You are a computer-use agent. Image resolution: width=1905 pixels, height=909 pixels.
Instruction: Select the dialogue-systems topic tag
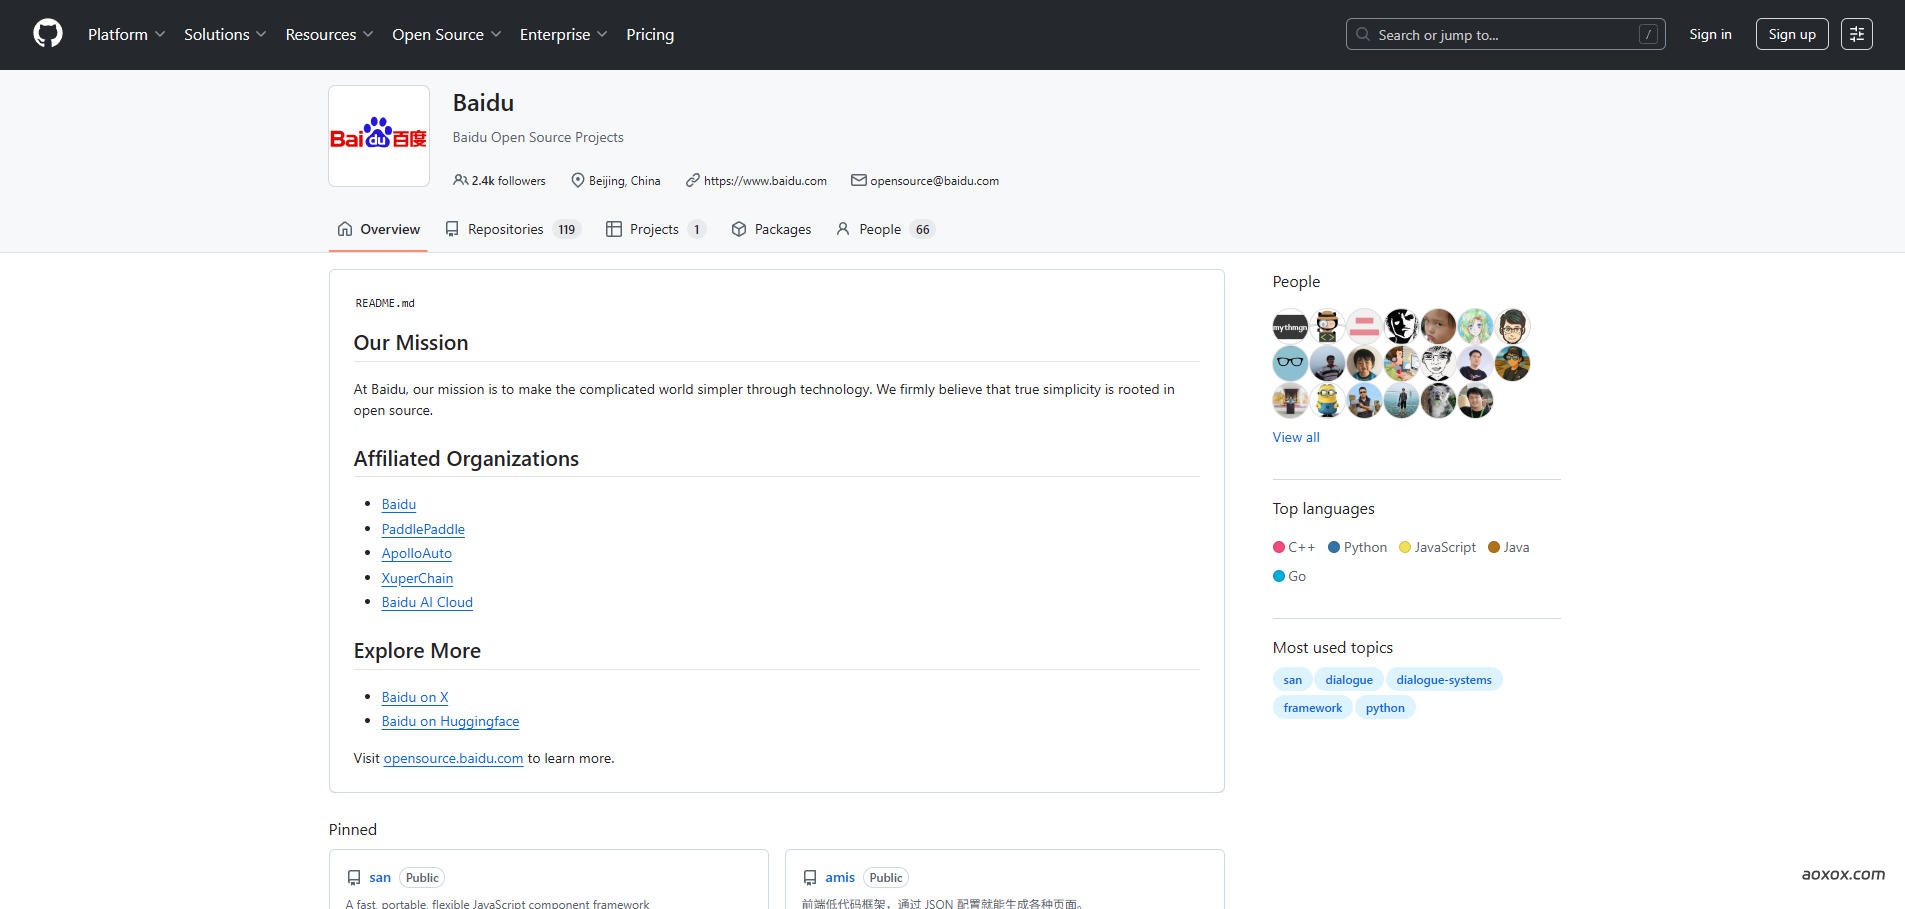click(x=1443, y=680)
